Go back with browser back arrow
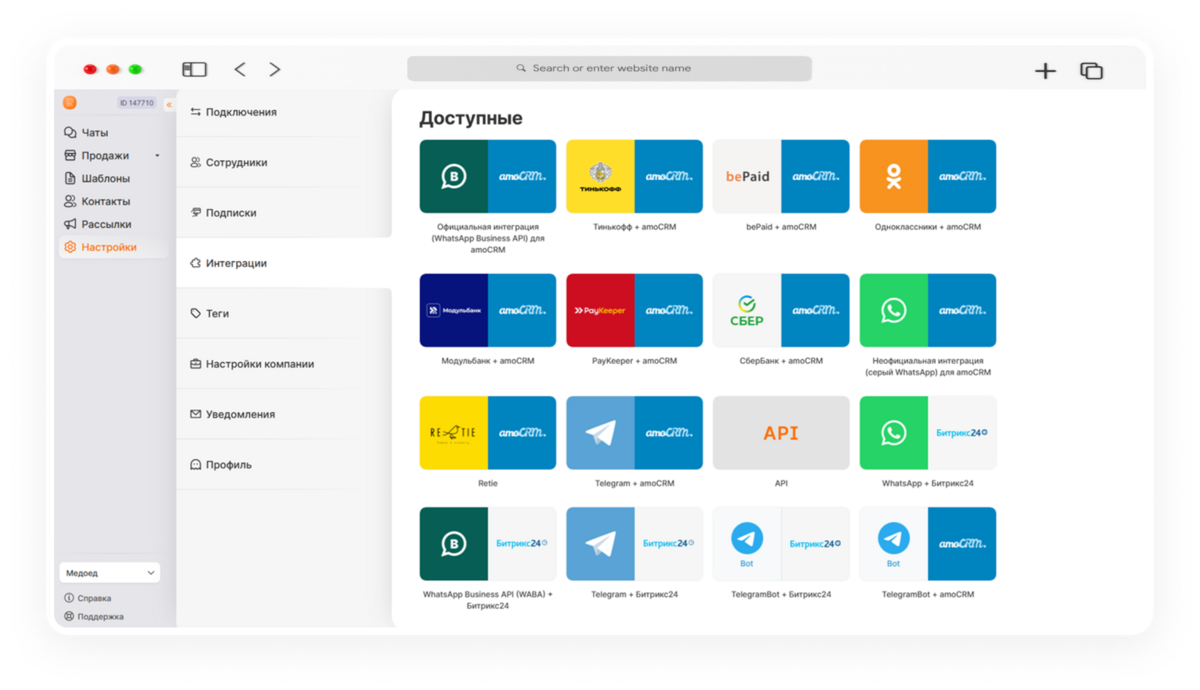This screenshot has width=1200, height=690. click(x=240, y=69)
